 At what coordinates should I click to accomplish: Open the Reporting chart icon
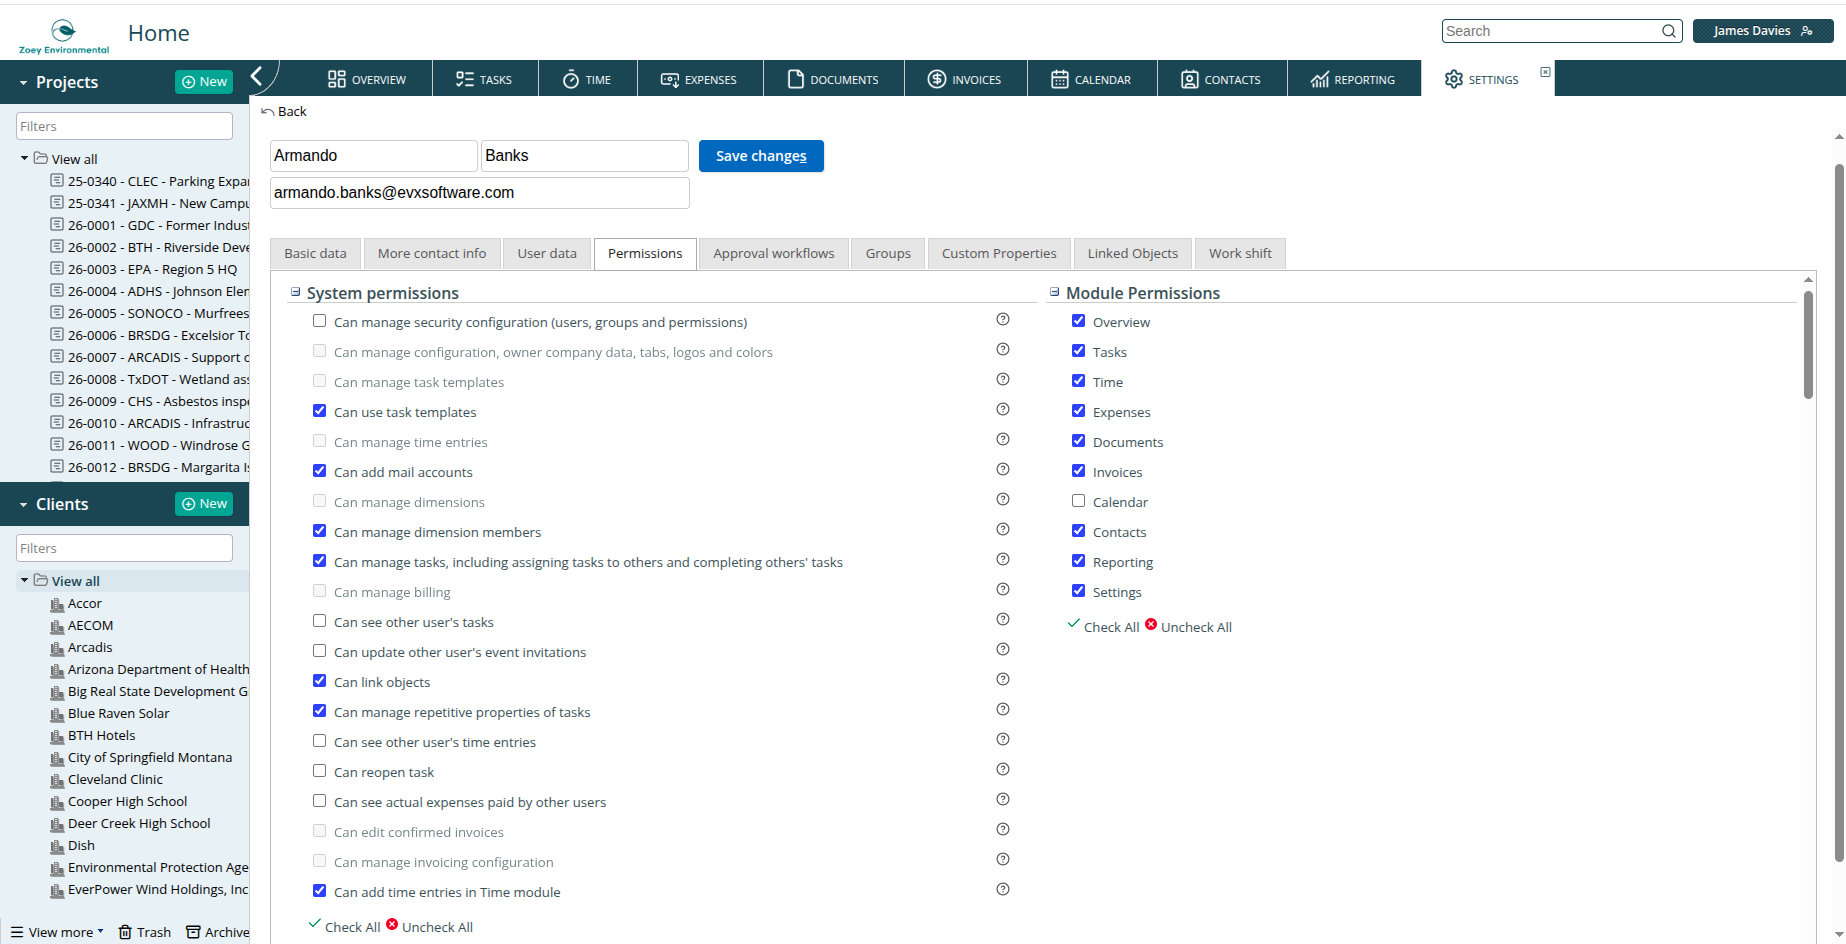coord(1320,79)
